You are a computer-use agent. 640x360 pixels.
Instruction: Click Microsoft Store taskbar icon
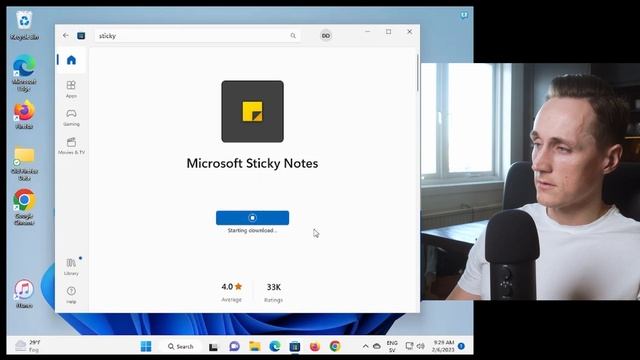pyautogui.click(x=295, y=347)
